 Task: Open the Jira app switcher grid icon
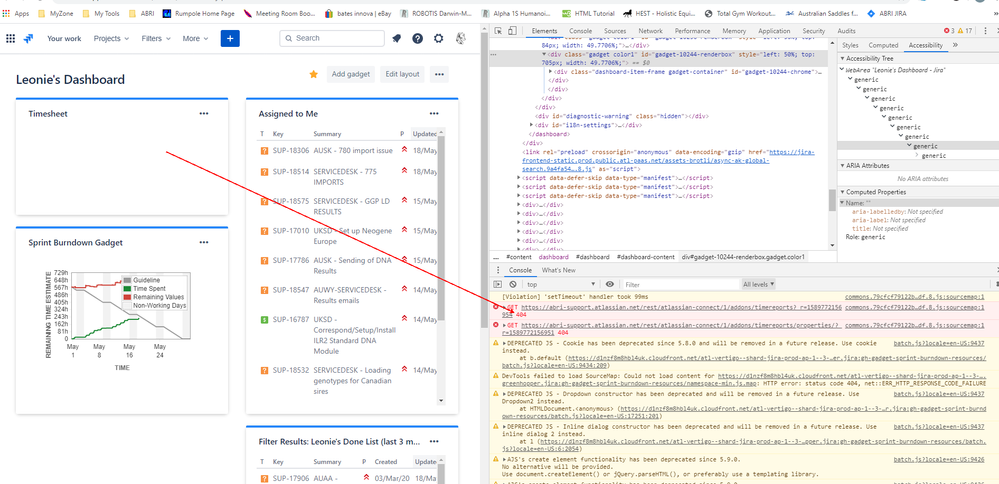tap(10, 38)
